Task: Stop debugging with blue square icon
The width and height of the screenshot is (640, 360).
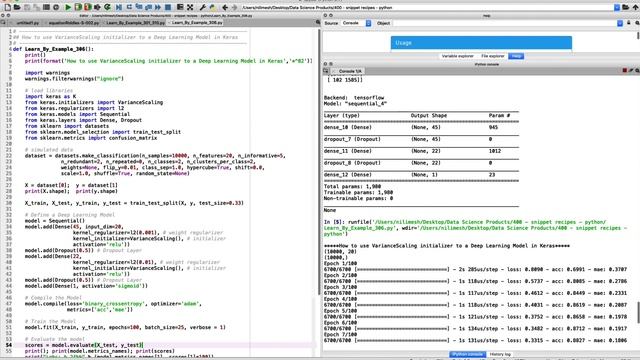Action: [168, 7]
